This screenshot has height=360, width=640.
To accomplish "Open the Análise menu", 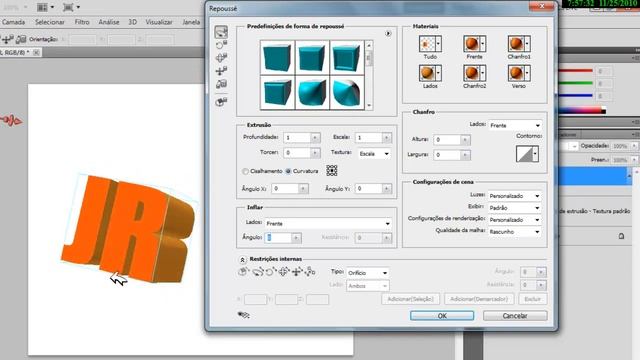I will (109, 22).
